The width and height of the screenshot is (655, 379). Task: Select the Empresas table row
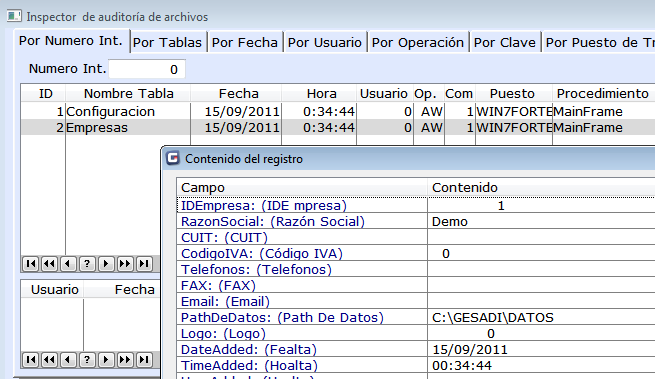pos(338,127)
